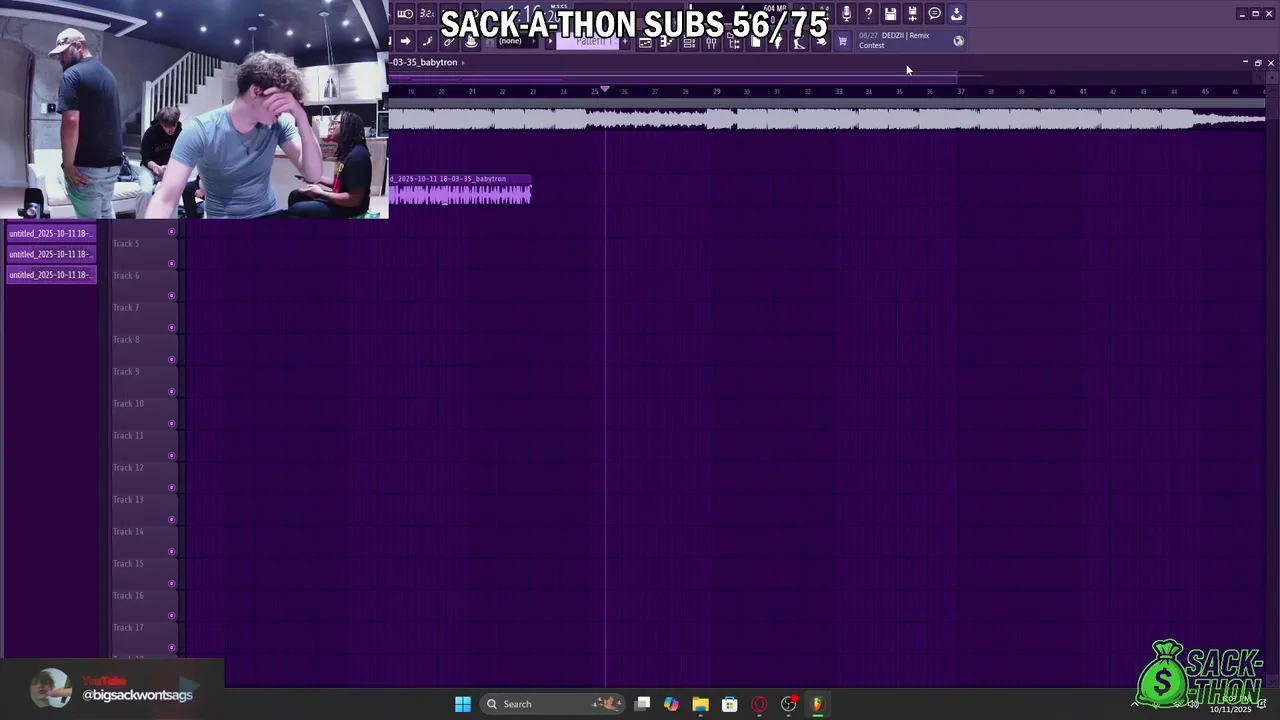Click FL Studio fruit icon in taskbar
The height and width of the screenshot is (720, 1280).
click(x=817, y=704)
